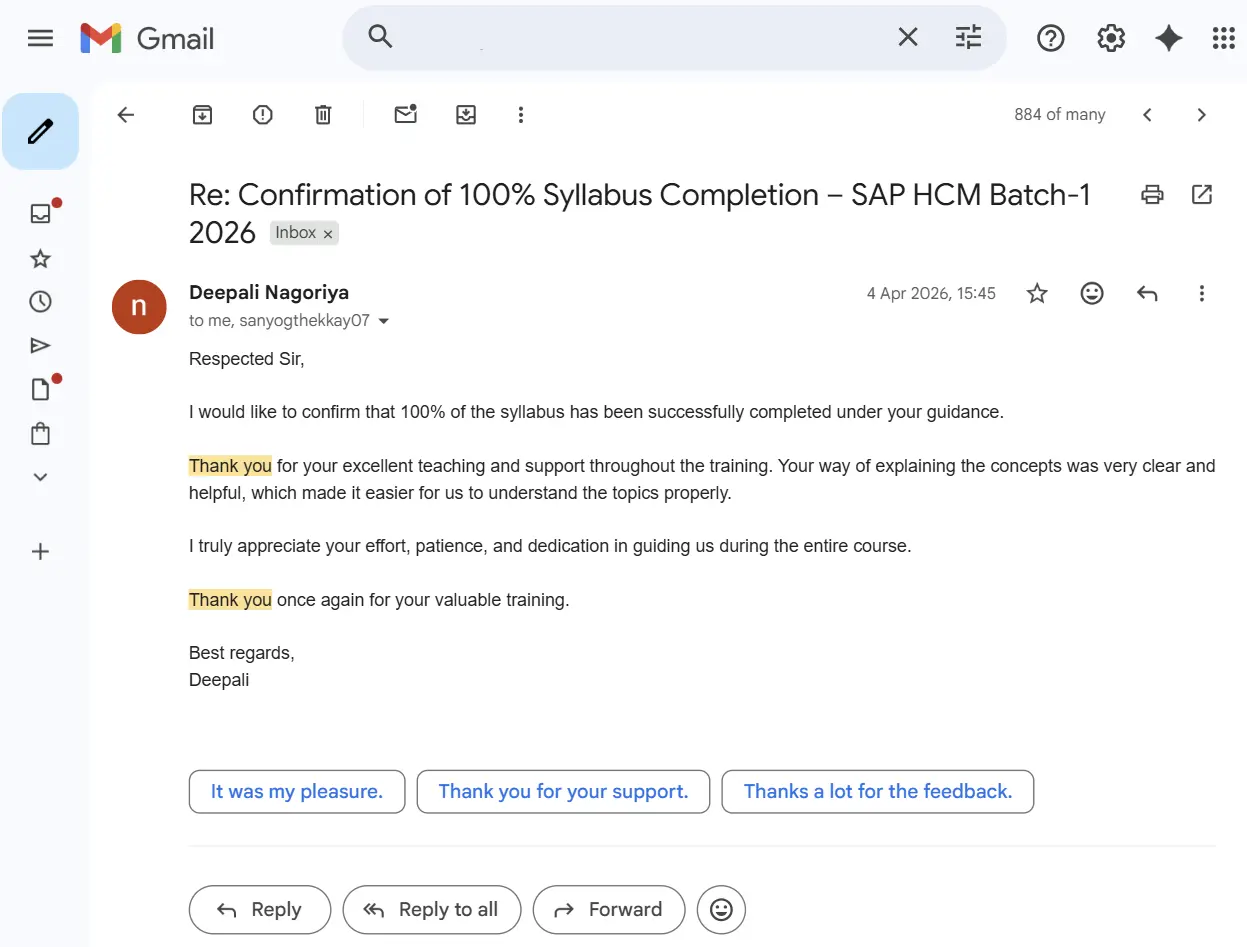Open the main menu hamburger icon
1247x947 pixels.
pyautogui.click(x=40, y=38)
